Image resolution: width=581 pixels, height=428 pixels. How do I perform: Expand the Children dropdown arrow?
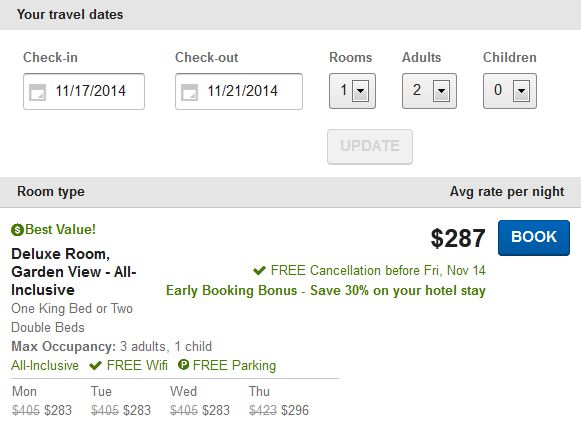click(521, 91)
